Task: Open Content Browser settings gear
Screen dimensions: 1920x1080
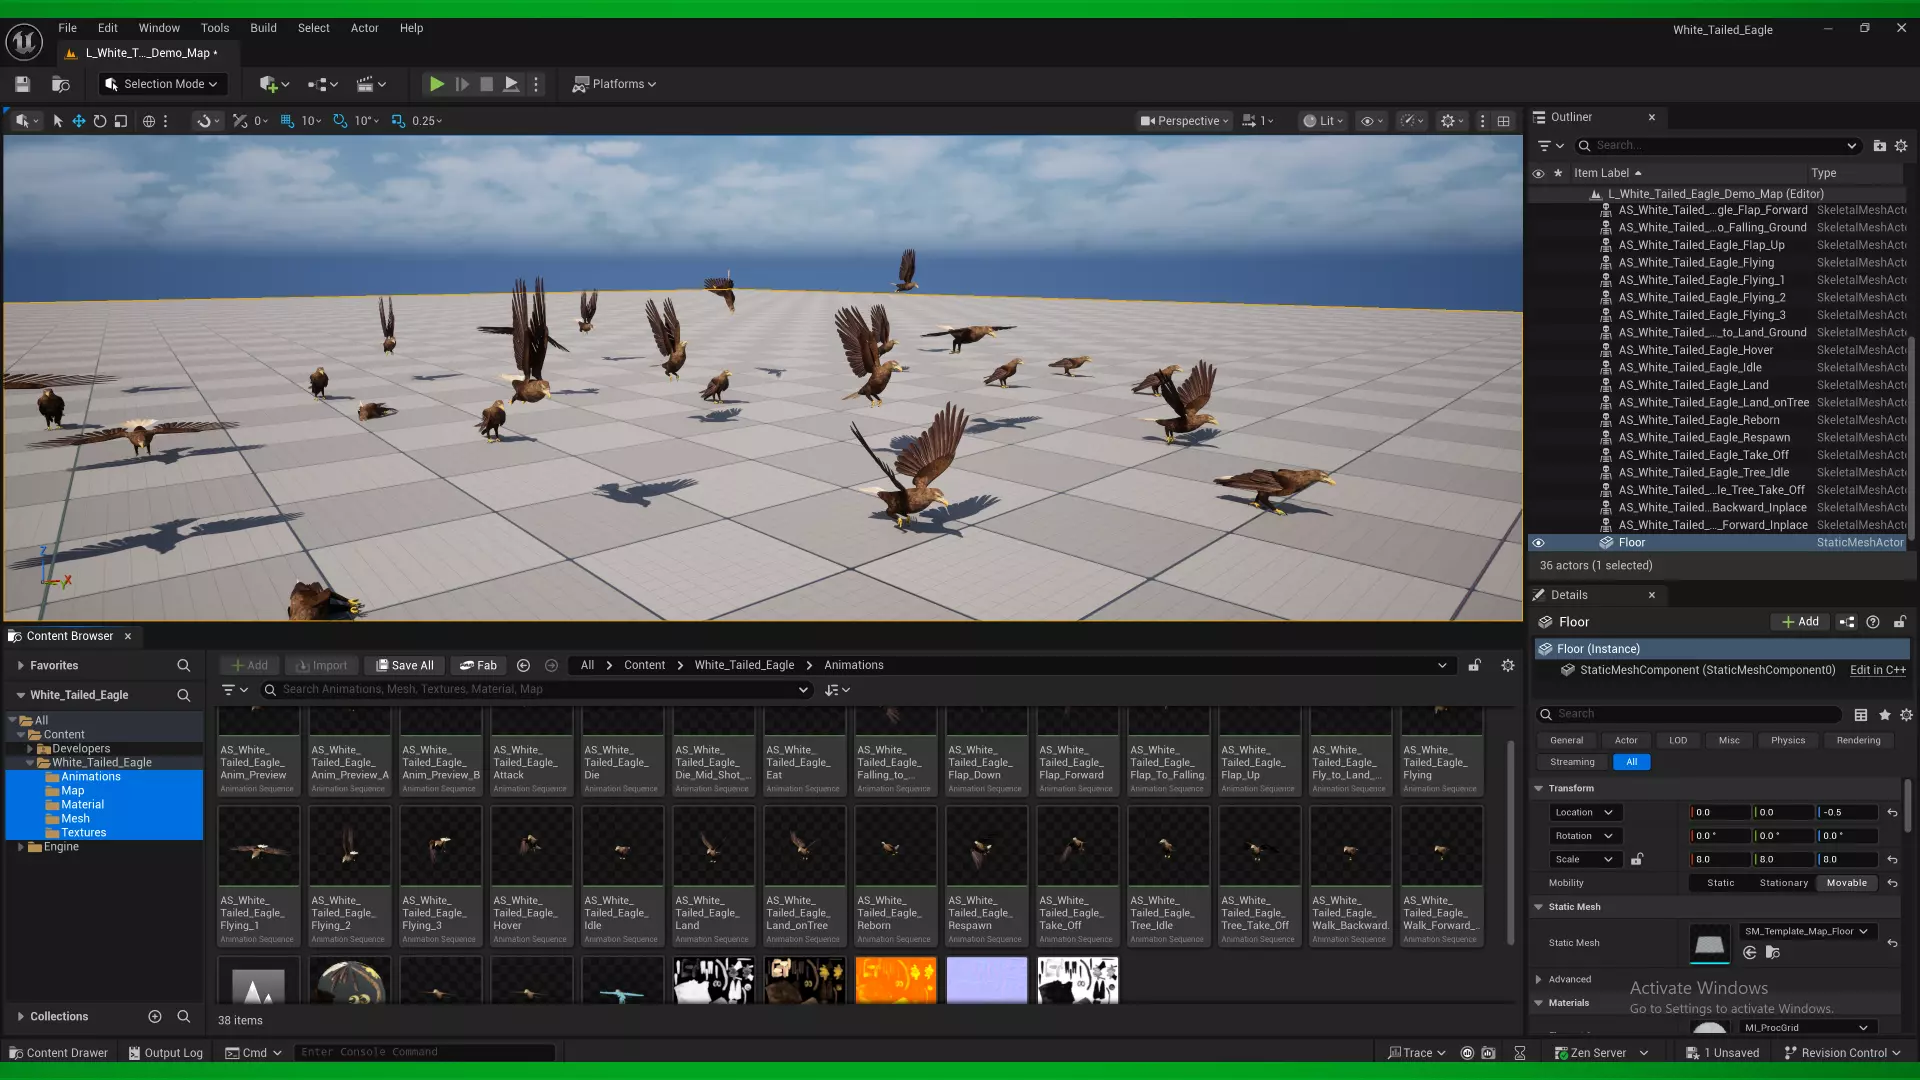Action: 1507,665
